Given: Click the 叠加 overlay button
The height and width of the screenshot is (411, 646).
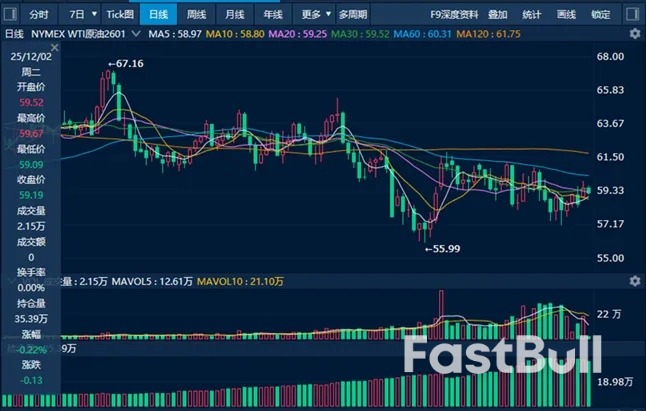Looking at the screenshot, I should click(x=497, y=15).
